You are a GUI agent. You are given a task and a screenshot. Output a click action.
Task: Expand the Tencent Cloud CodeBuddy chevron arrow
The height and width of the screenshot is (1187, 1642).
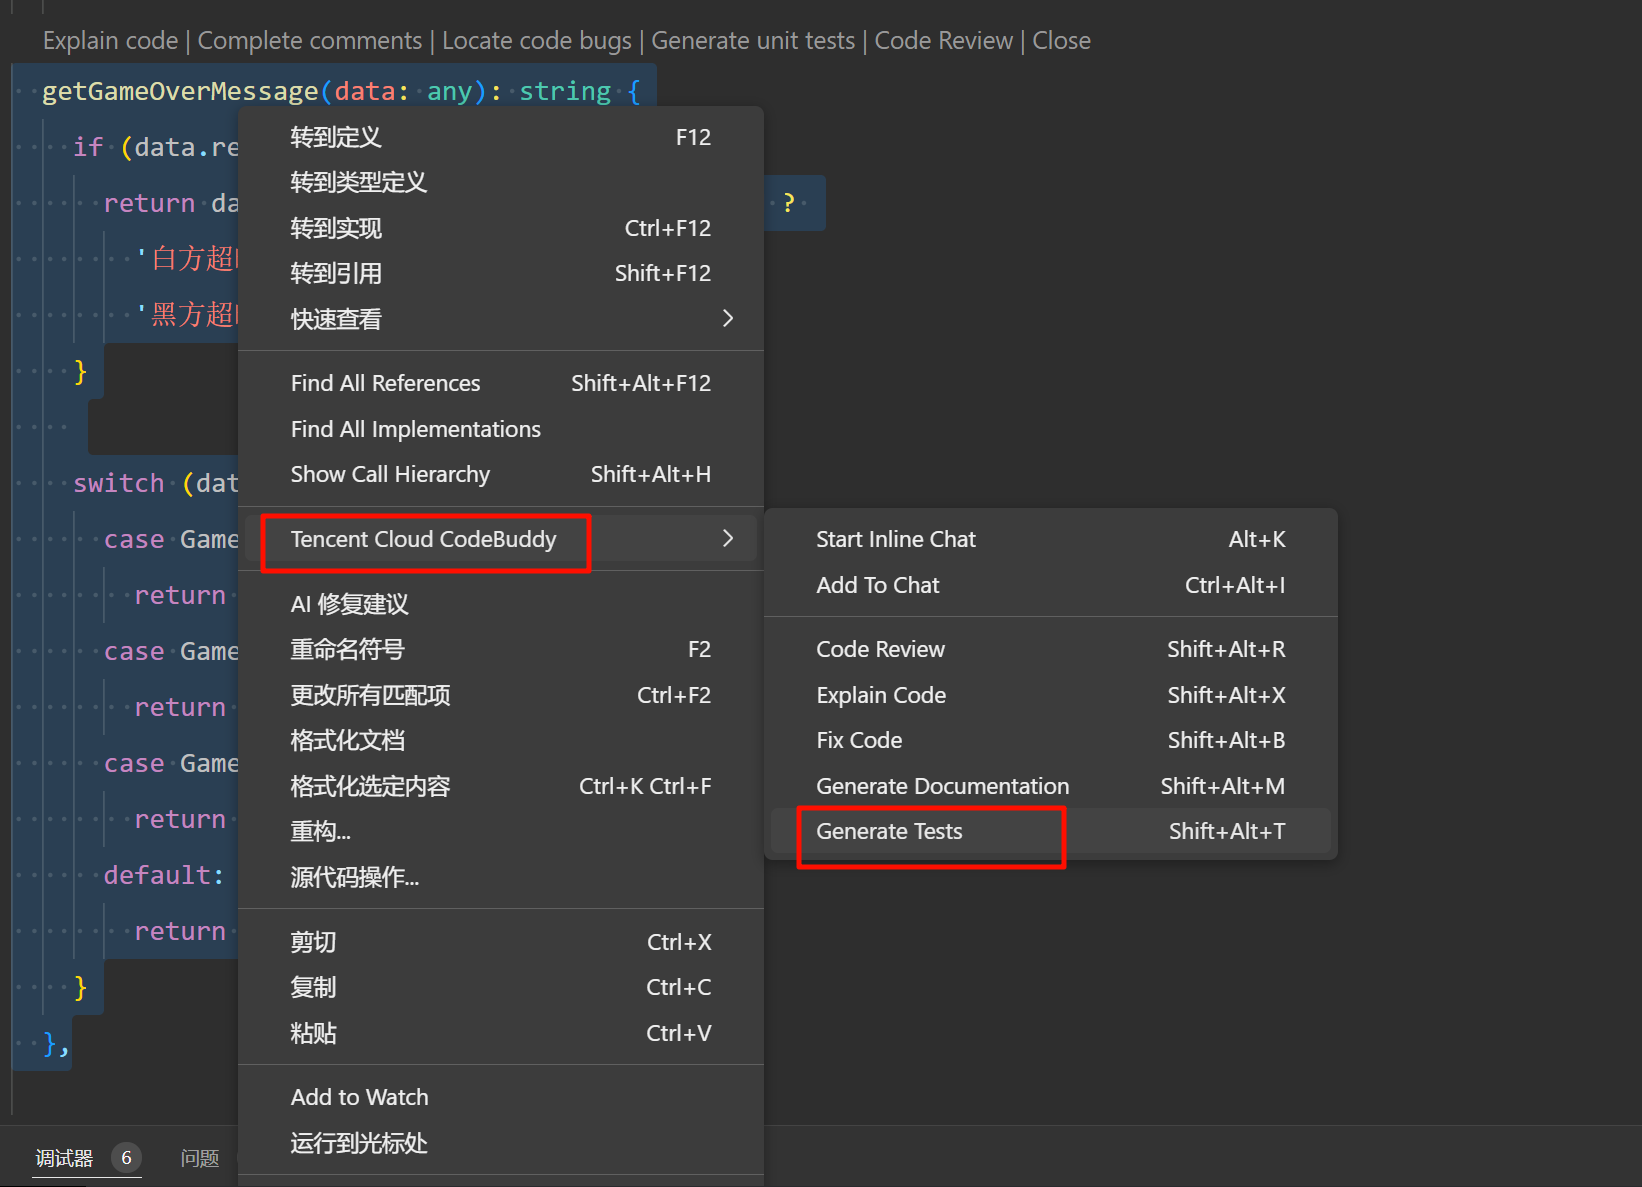pos(727,539)
